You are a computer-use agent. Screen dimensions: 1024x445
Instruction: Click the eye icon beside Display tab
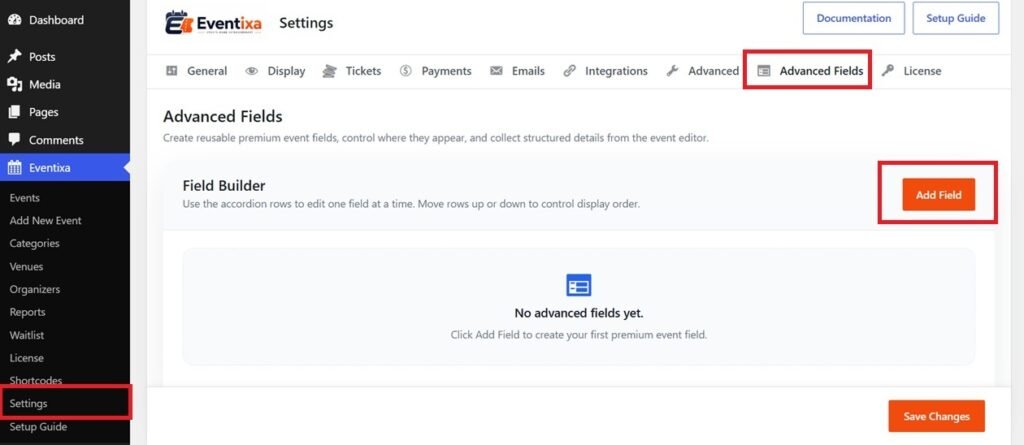251,71
